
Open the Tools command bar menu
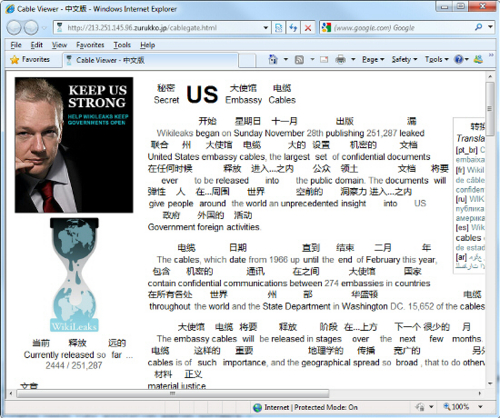click(436, 59)
